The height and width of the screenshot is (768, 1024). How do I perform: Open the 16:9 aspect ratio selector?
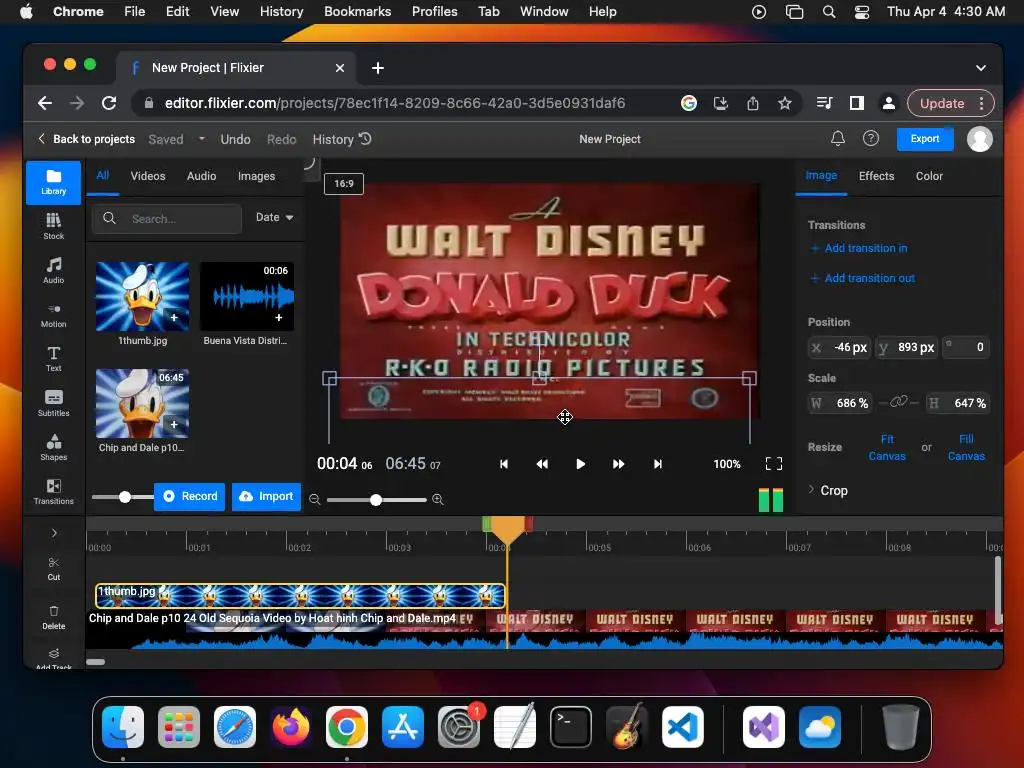(344, 184)
